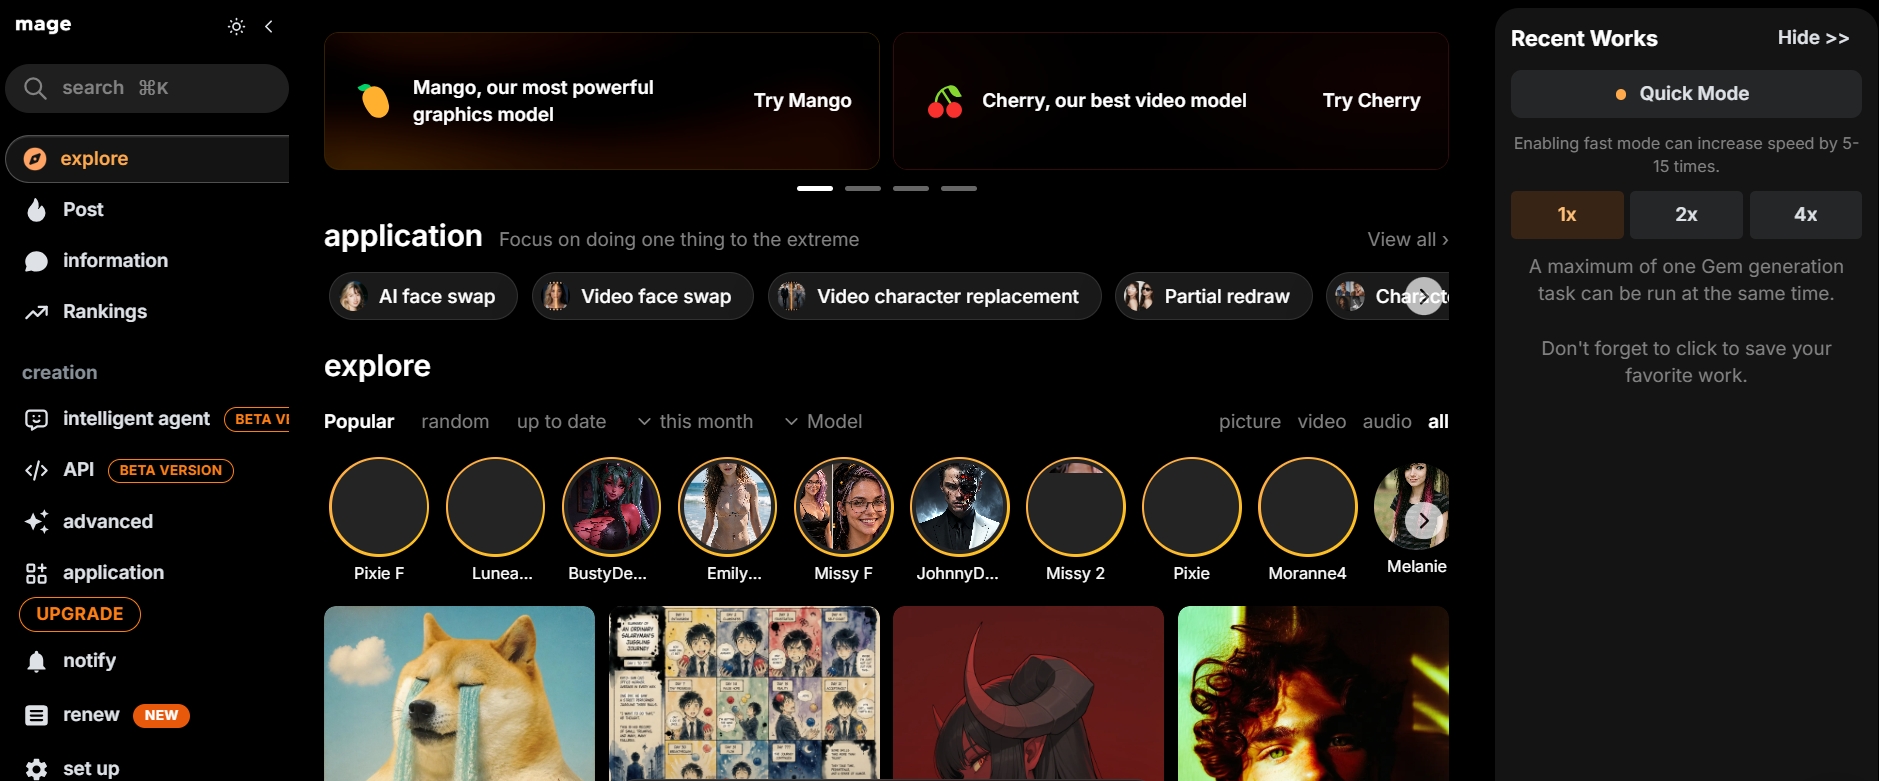Open Rankings trending-arrow icon
Image resolution: width=1879 pixels, height=781 pixels.
coord(36,312)
